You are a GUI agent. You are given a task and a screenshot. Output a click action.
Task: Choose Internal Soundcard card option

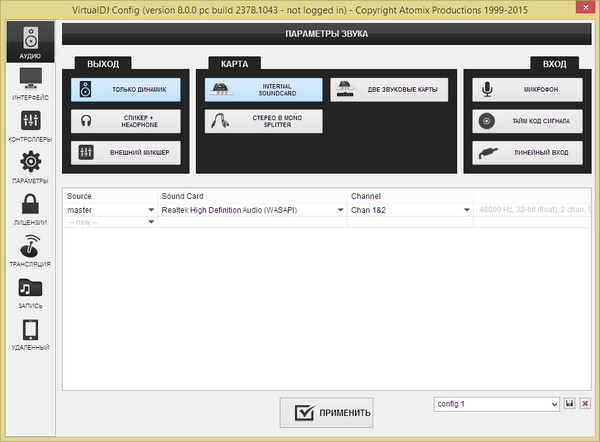tap(264, 90)
